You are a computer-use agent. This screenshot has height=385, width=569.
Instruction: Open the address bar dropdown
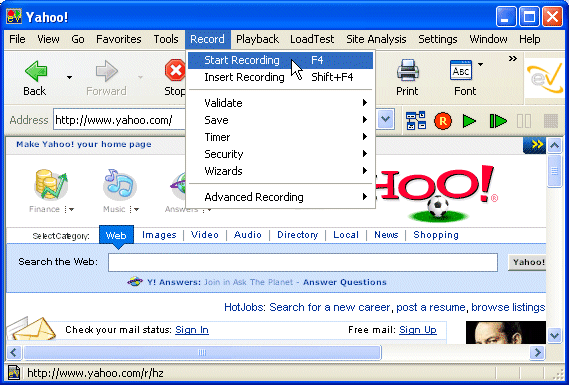385,119
